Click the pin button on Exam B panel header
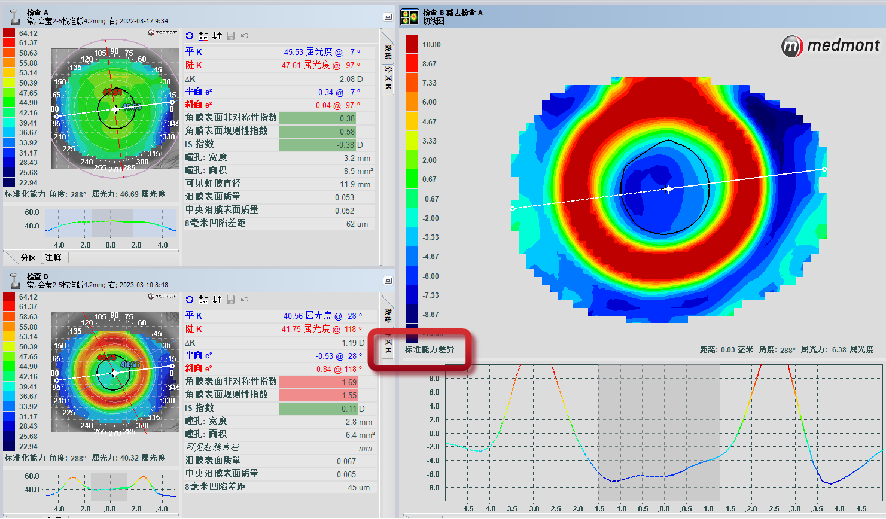The height and width of the screenshot is (519, 886). (x=388, y=281)
